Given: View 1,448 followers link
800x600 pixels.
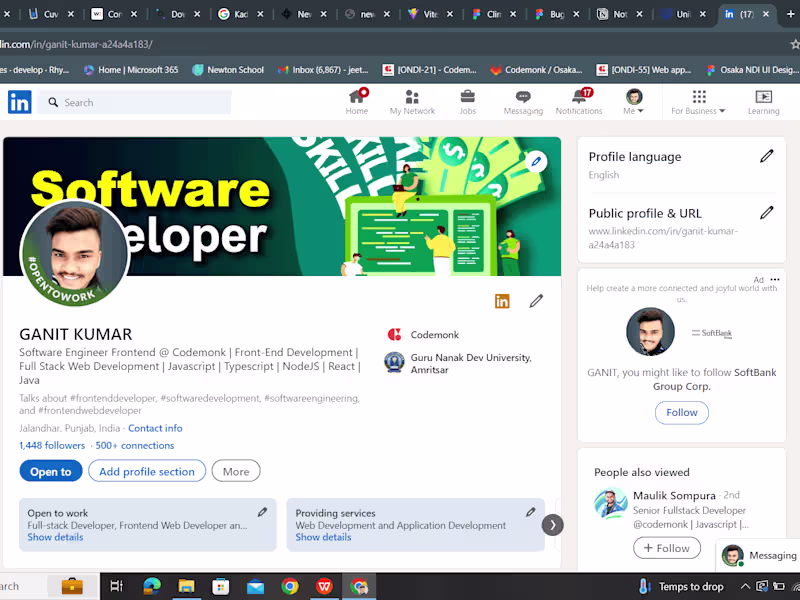Looking at the screenshot, I should (52, 445).
